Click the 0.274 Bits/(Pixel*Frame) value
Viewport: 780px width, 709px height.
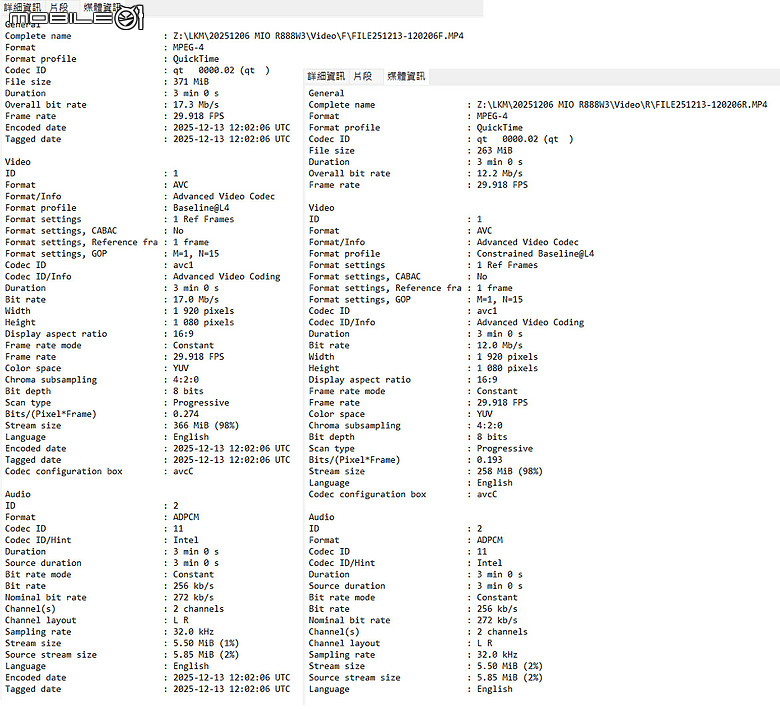point(186,414)
